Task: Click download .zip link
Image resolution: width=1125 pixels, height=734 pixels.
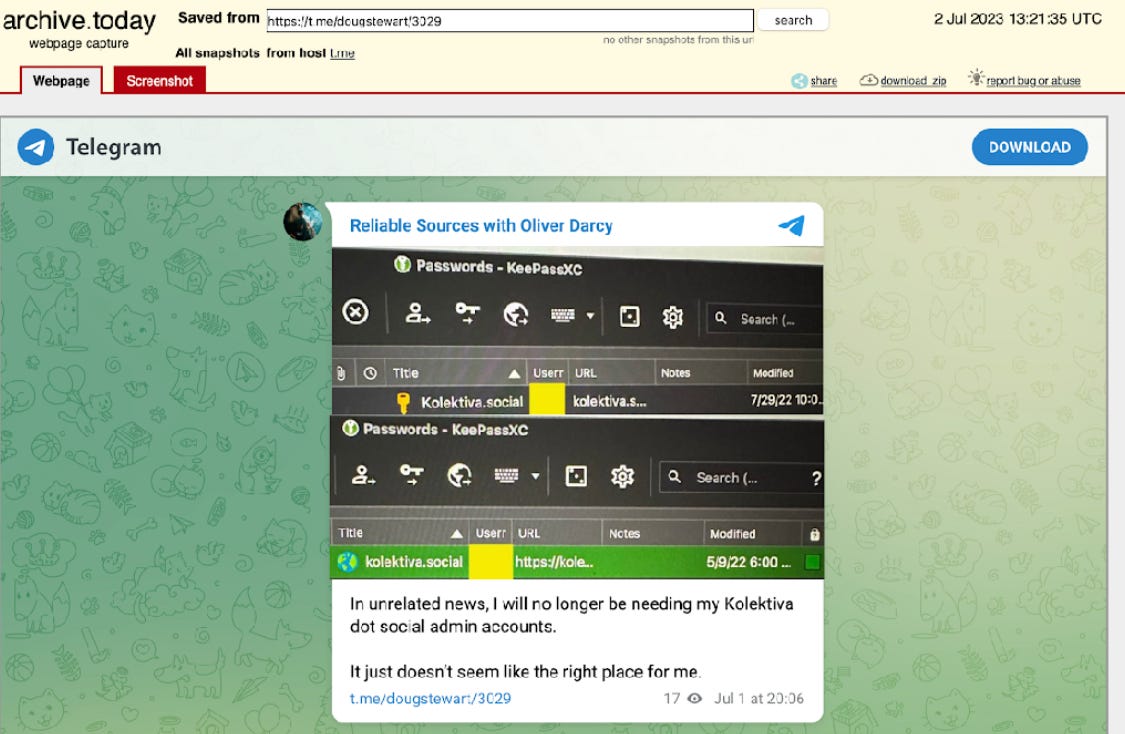Action: [913, 81]
